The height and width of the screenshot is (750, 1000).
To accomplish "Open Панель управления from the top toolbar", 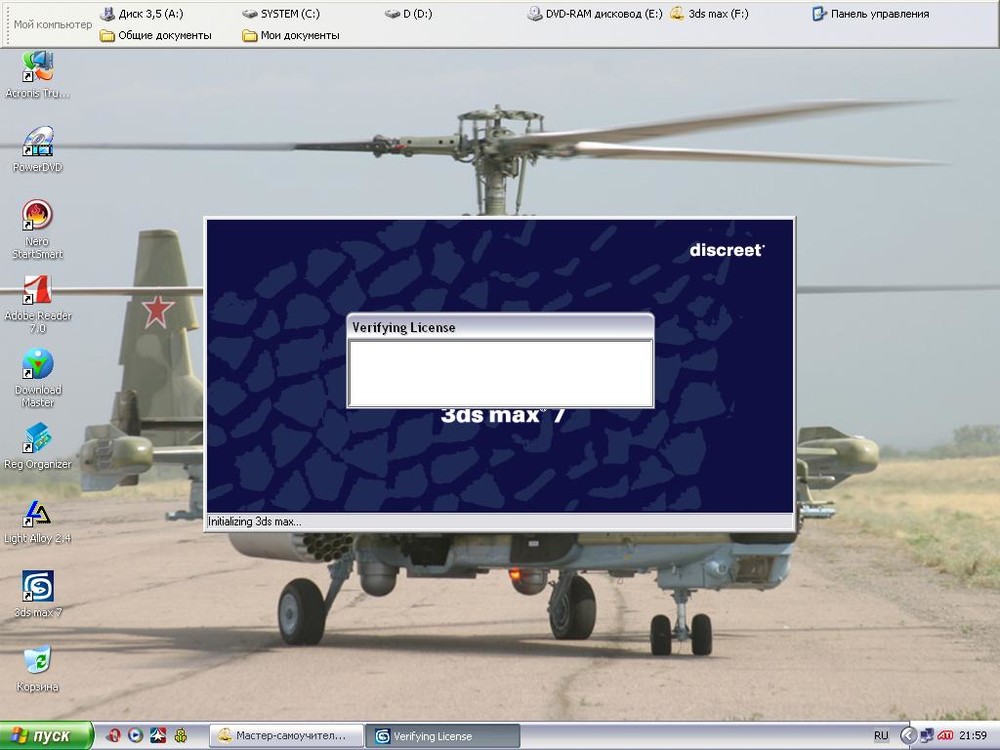I will pos(871,13).
